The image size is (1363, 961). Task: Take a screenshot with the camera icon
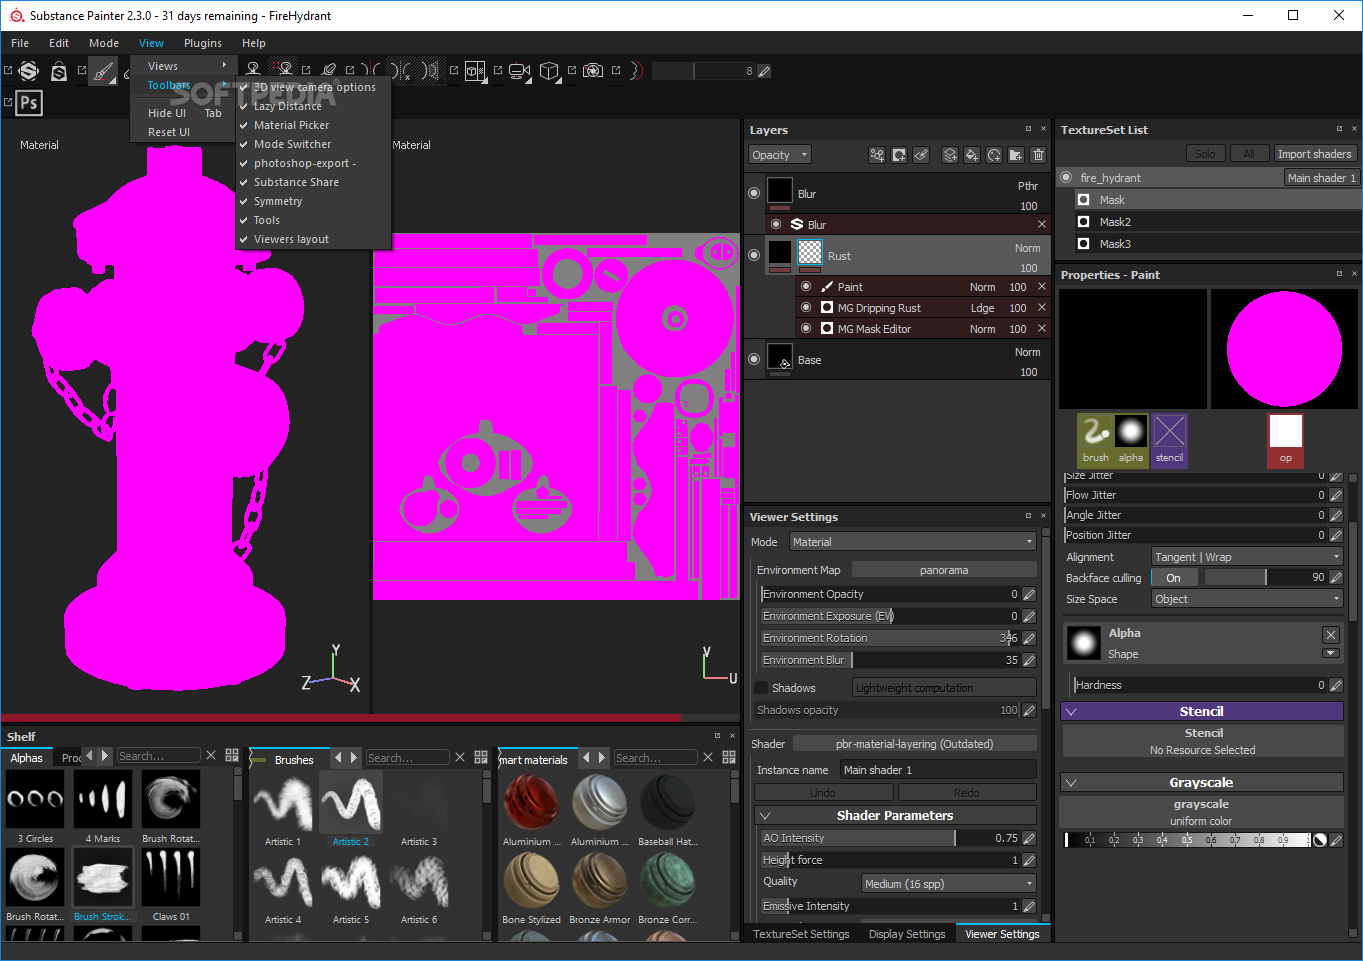pyautogui.click(x=593, y=71)
